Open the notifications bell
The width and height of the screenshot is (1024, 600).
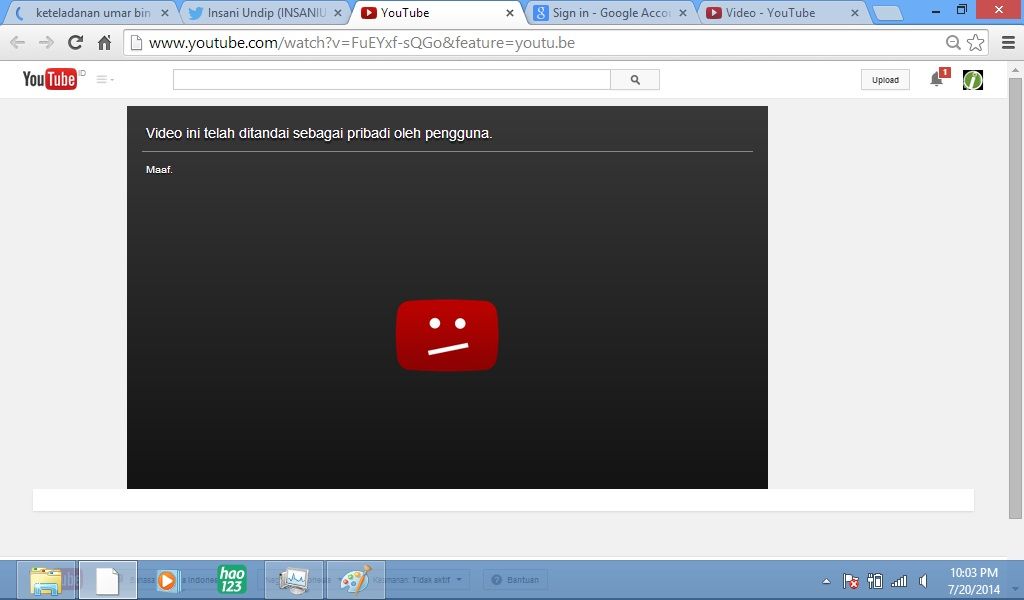click(x=937, y=79)
